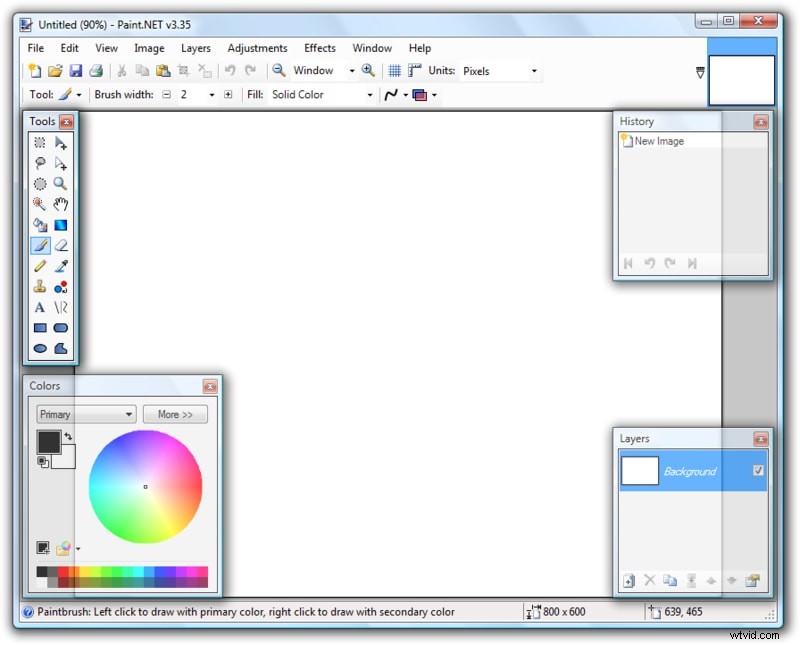Screen dimensions: 800x645
Task: Select the Paint Bucket tool
Action: point(40,224)
